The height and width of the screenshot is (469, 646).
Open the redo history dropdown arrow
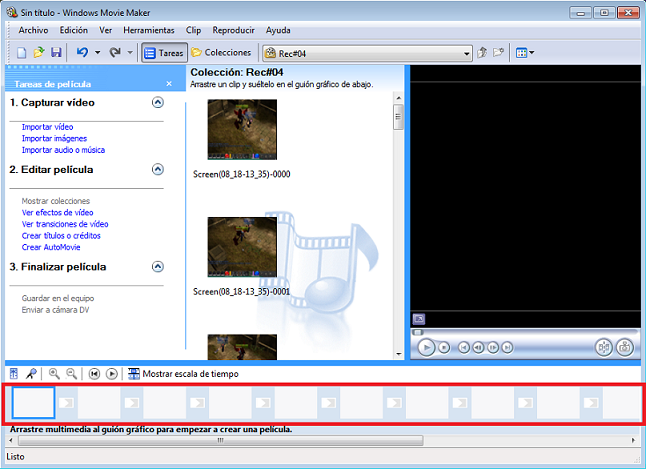(x=130, y=52)
